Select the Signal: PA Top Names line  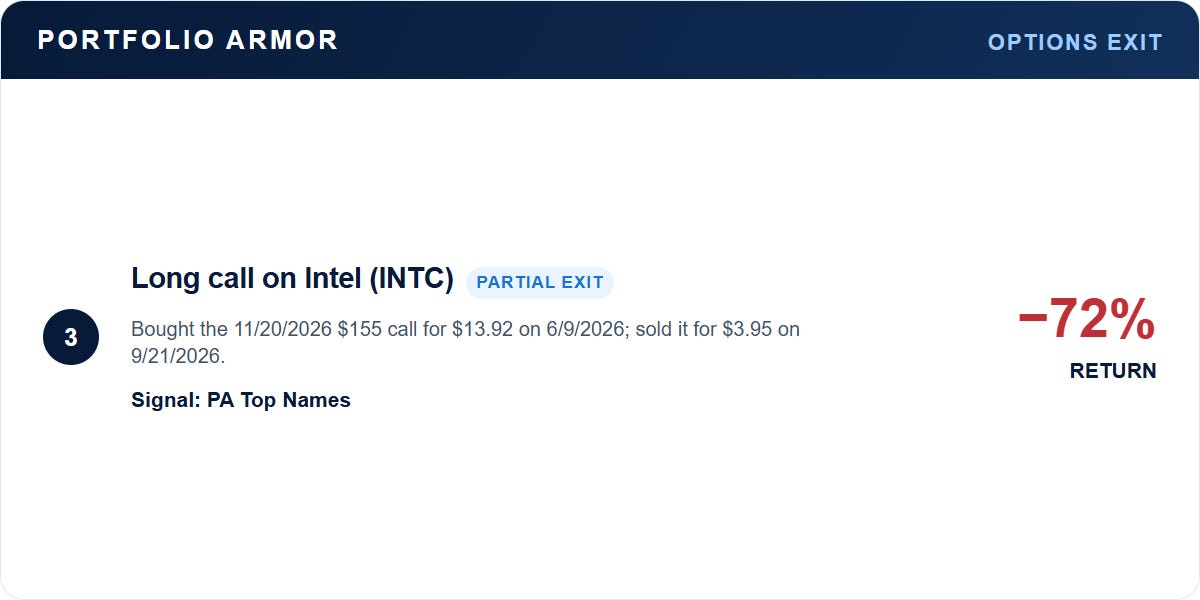coord(241,400)
